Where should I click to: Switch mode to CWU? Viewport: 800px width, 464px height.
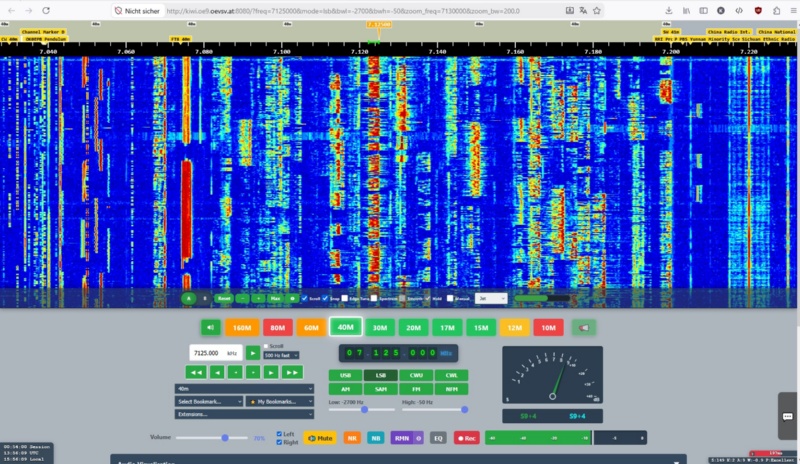click(415, 376)
